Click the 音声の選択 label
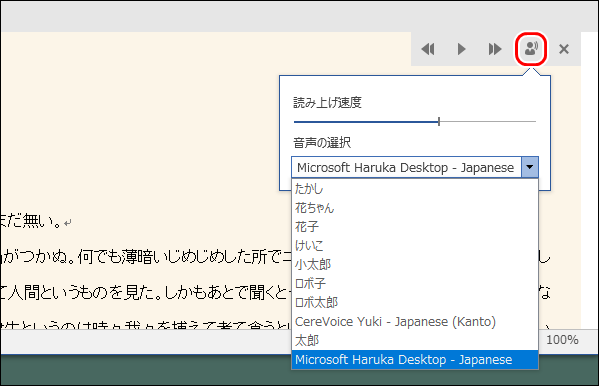Screen dimensions: 599x386 322,143
